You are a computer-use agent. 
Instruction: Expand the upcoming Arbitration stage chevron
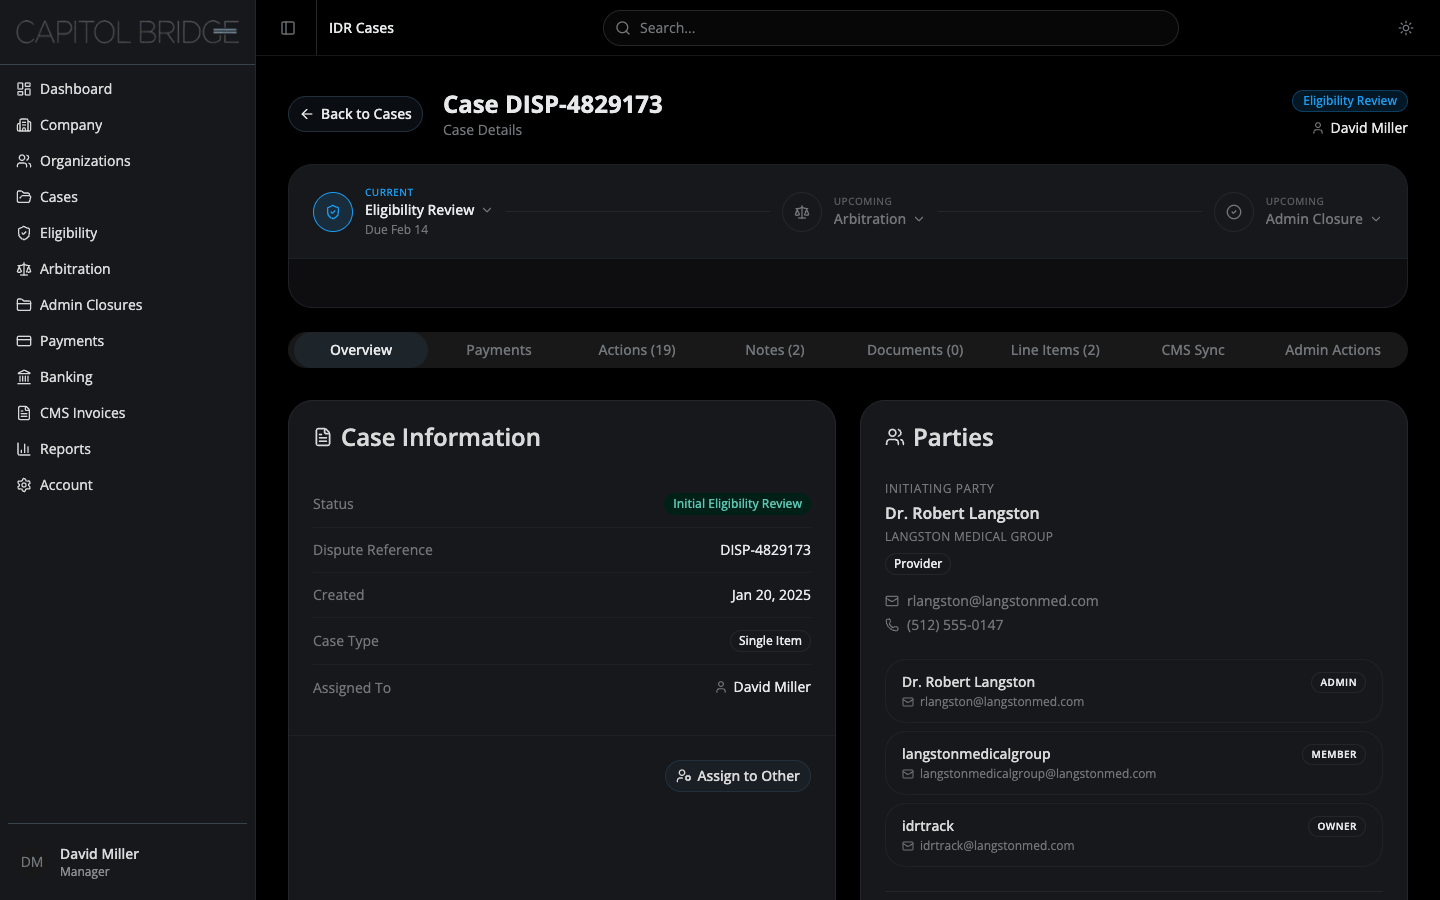click(919, 219)
